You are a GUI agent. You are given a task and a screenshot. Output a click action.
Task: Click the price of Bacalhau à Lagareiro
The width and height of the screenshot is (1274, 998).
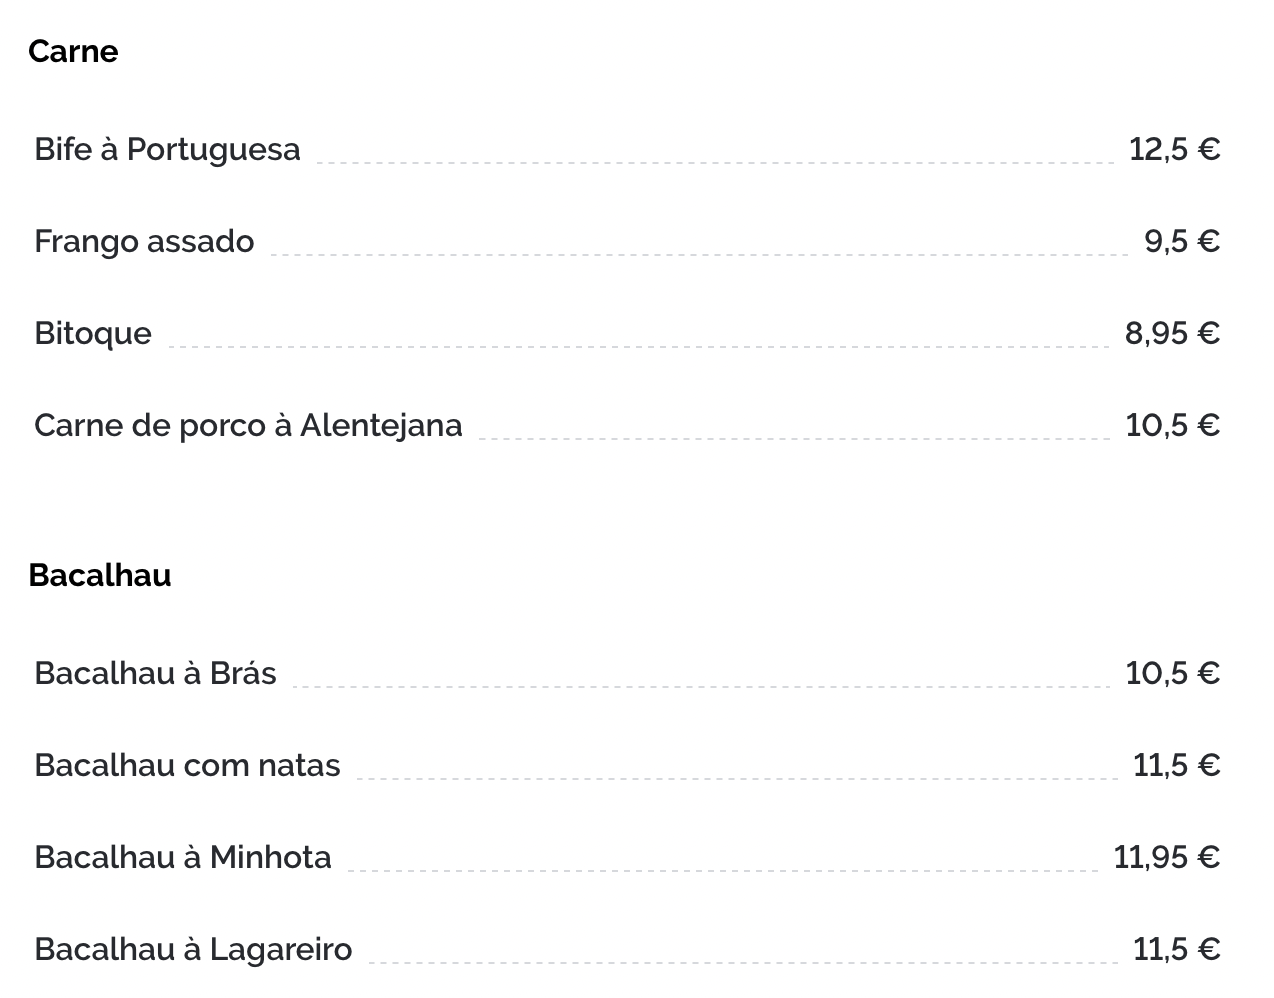coord(1176,949)
